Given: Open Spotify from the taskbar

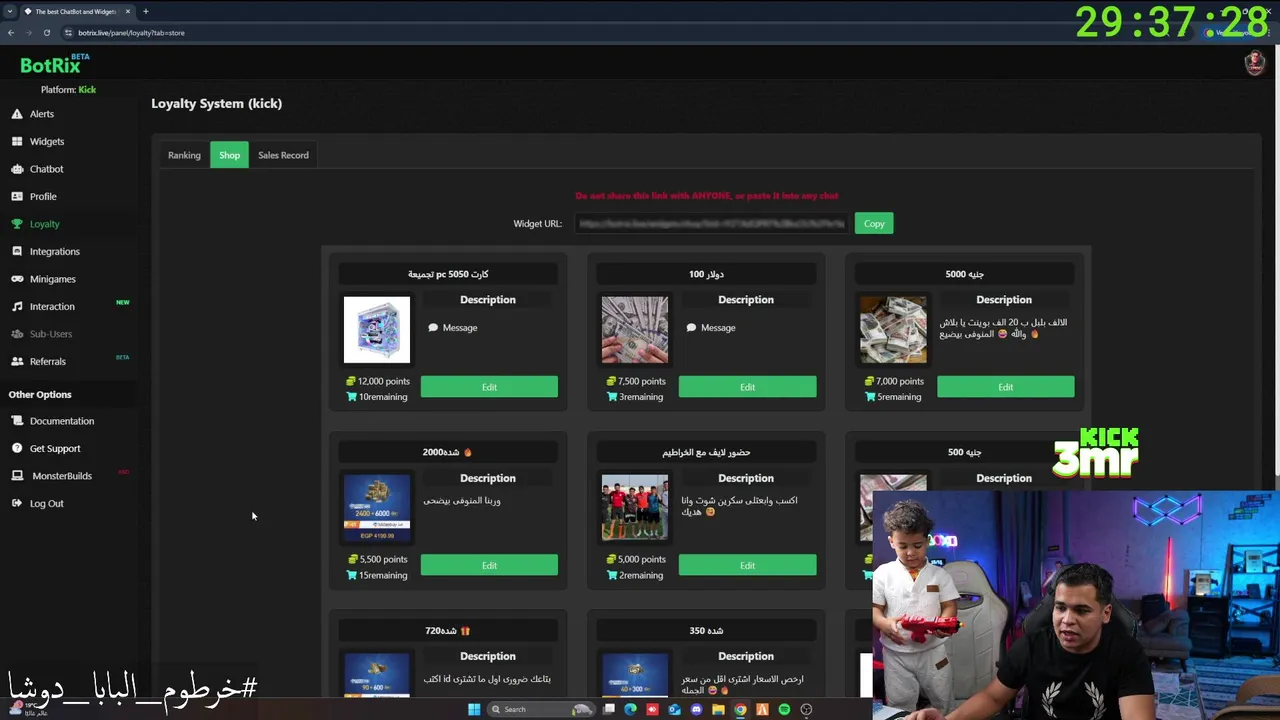Looking at the screenshot, I should point(784,709).
